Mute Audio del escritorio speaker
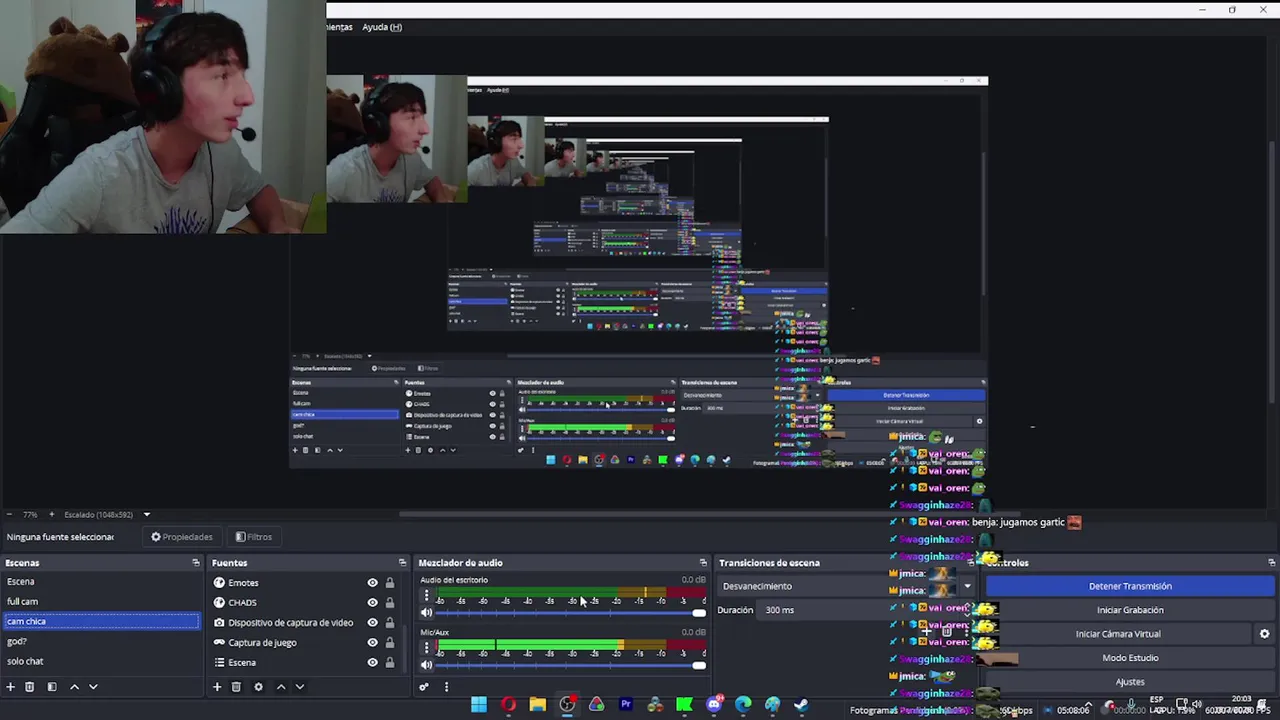 point(427,613)
